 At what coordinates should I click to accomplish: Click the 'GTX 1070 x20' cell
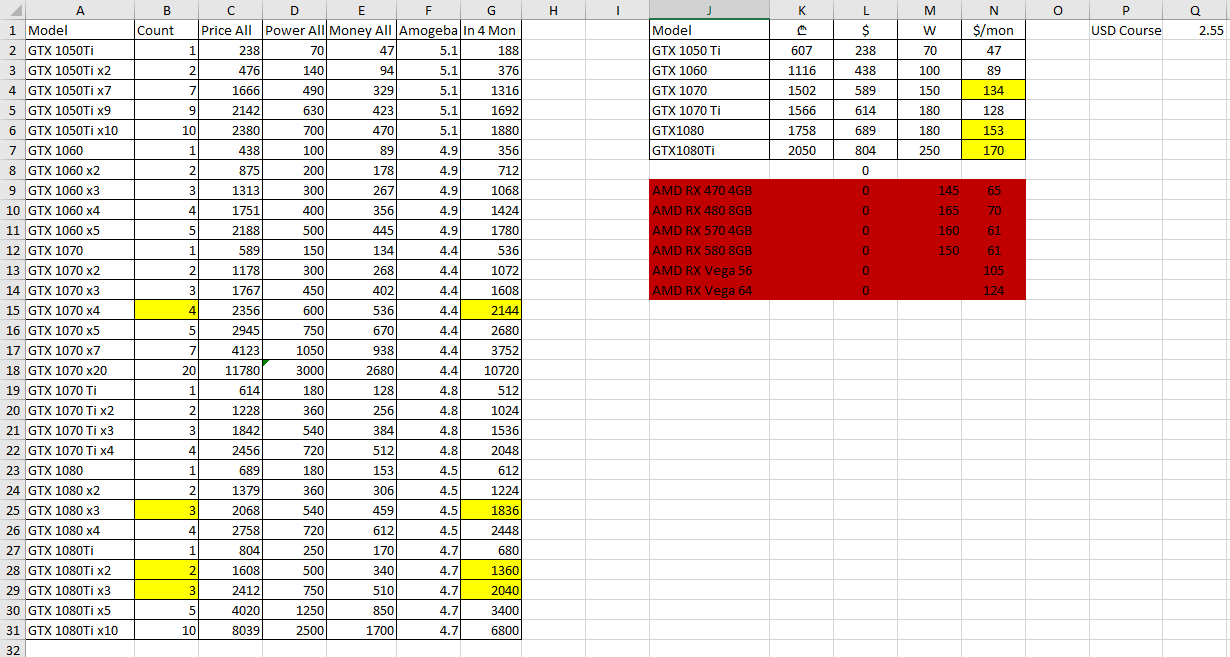(80, 370)
